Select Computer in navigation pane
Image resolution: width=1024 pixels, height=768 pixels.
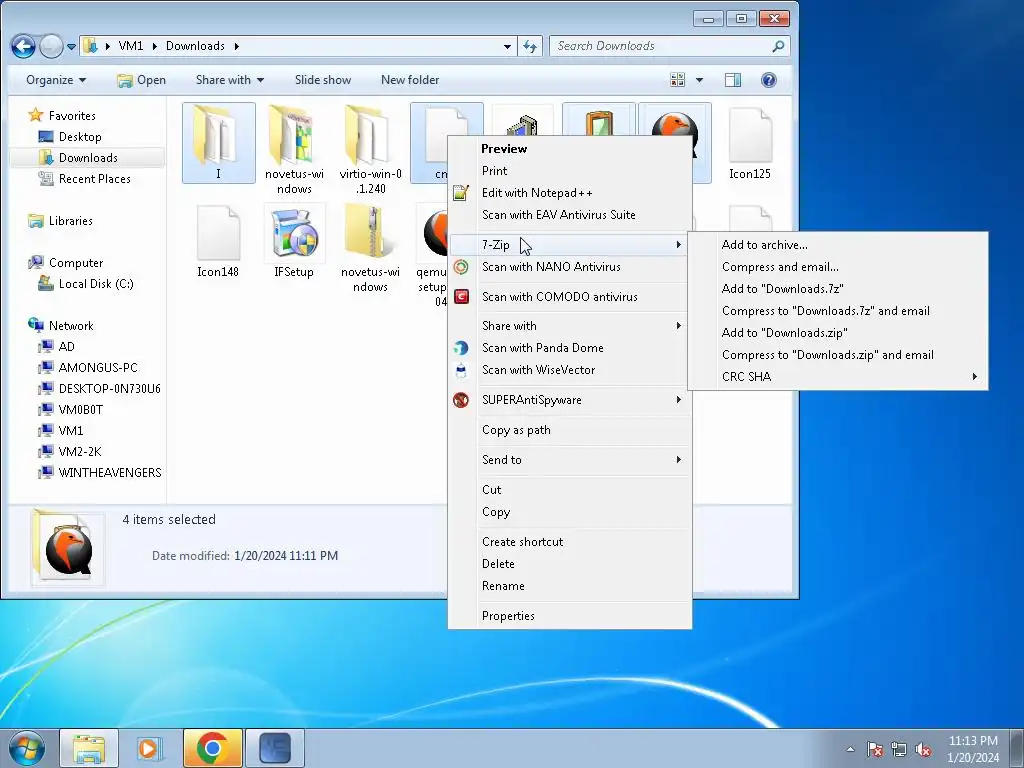point(65,263)
